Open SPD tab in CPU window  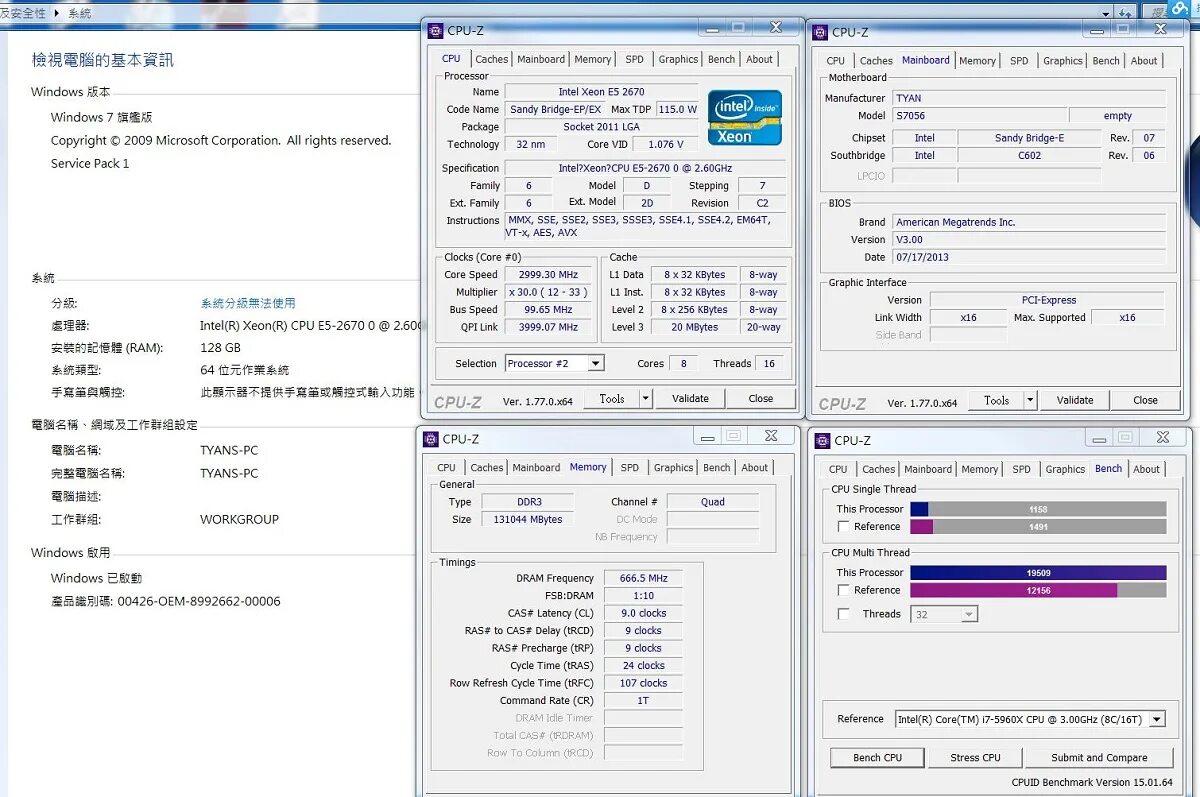(635, 59)
